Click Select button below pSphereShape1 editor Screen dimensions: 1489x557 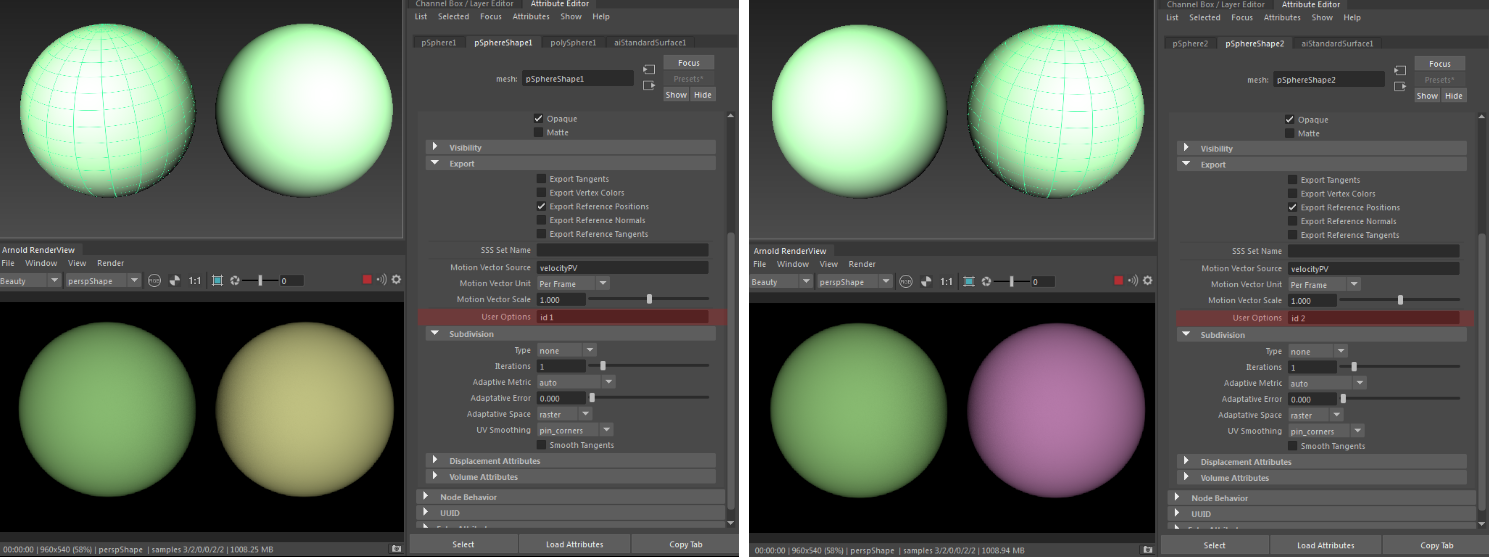(x=464, y=544)
